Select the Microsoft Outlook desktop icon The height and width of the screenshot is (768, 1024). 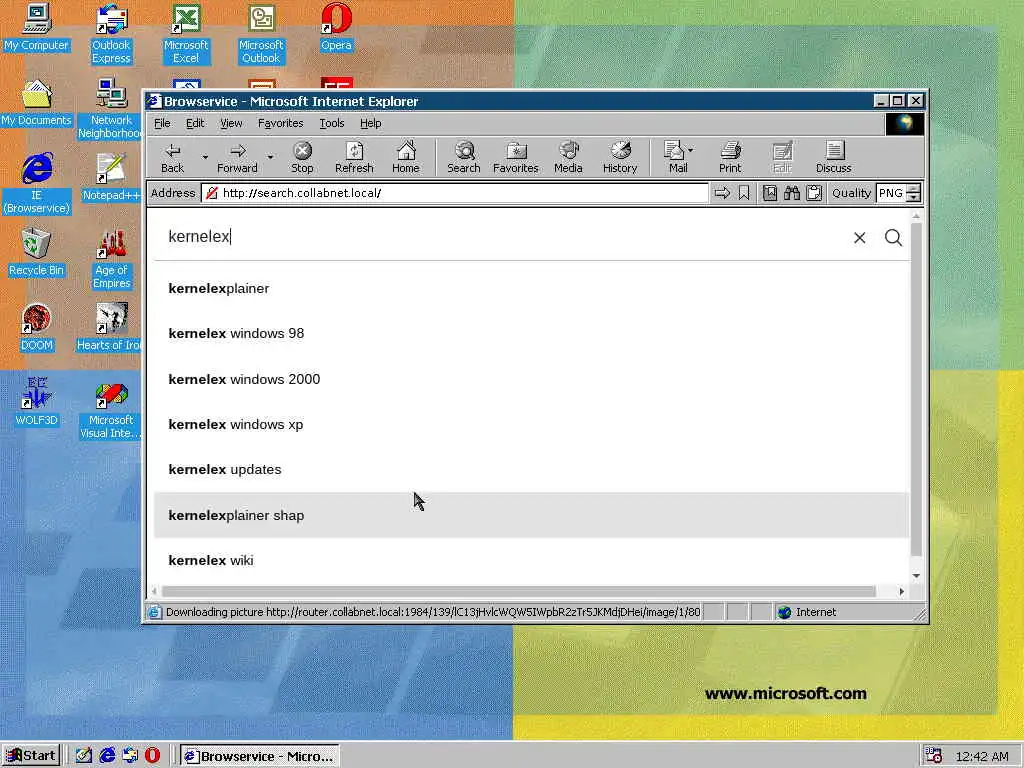[261, 34]
